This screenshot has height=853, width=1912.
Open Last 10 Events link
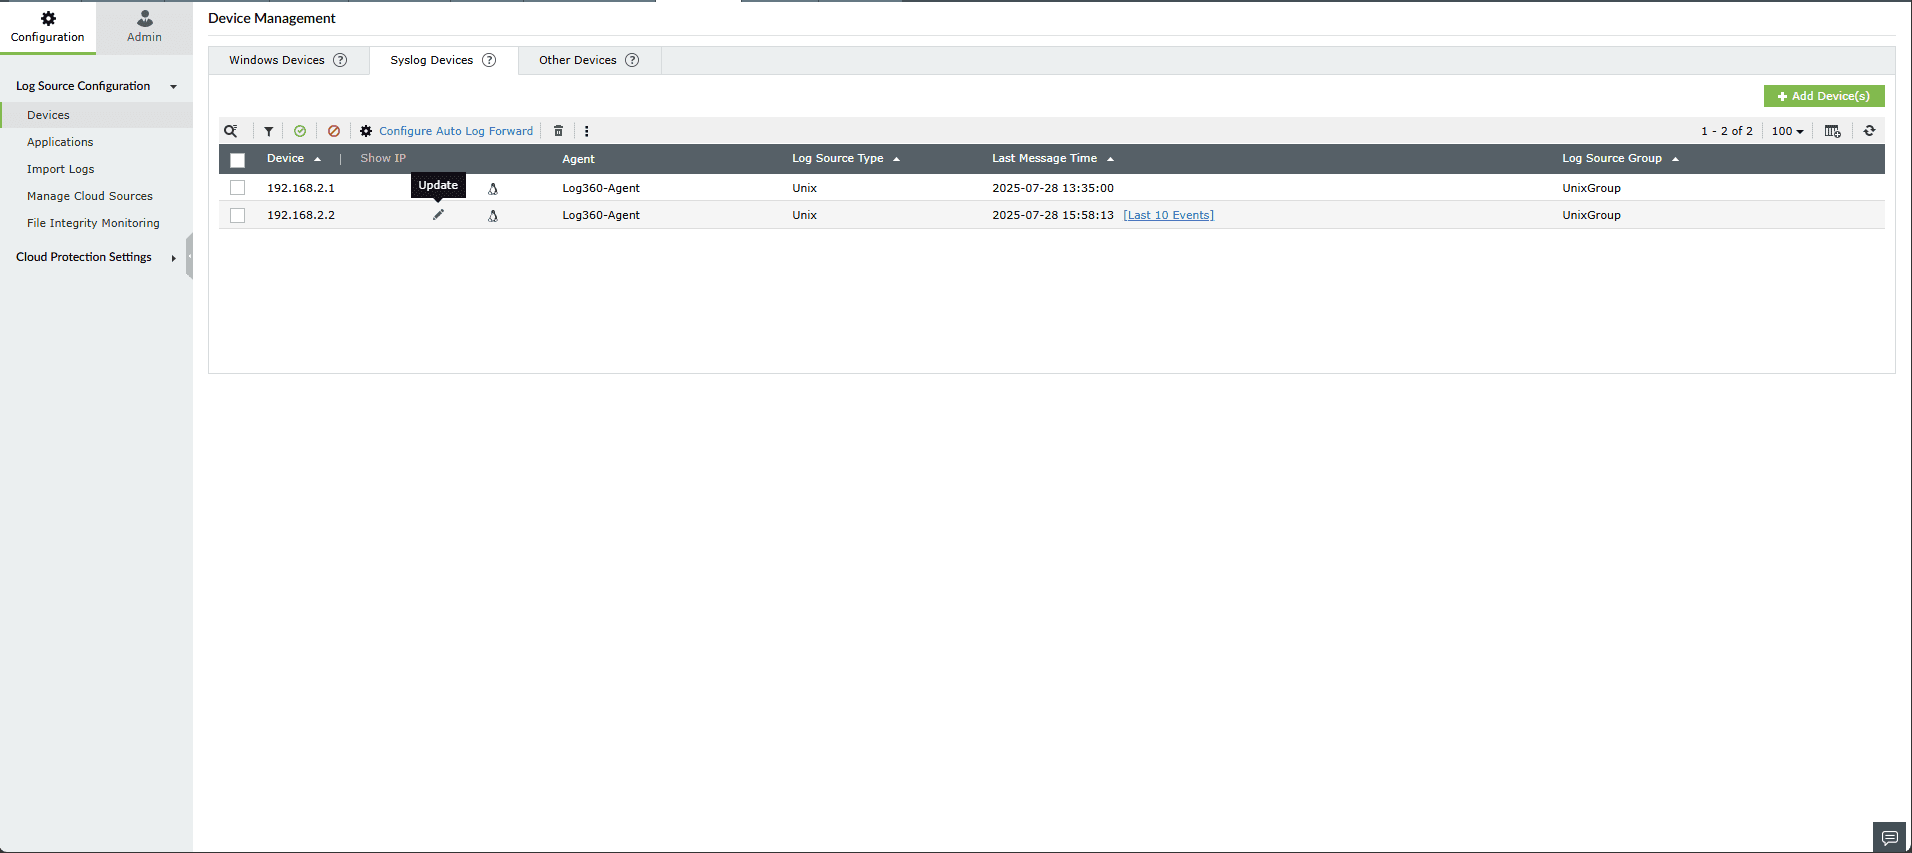(1168, 215)
